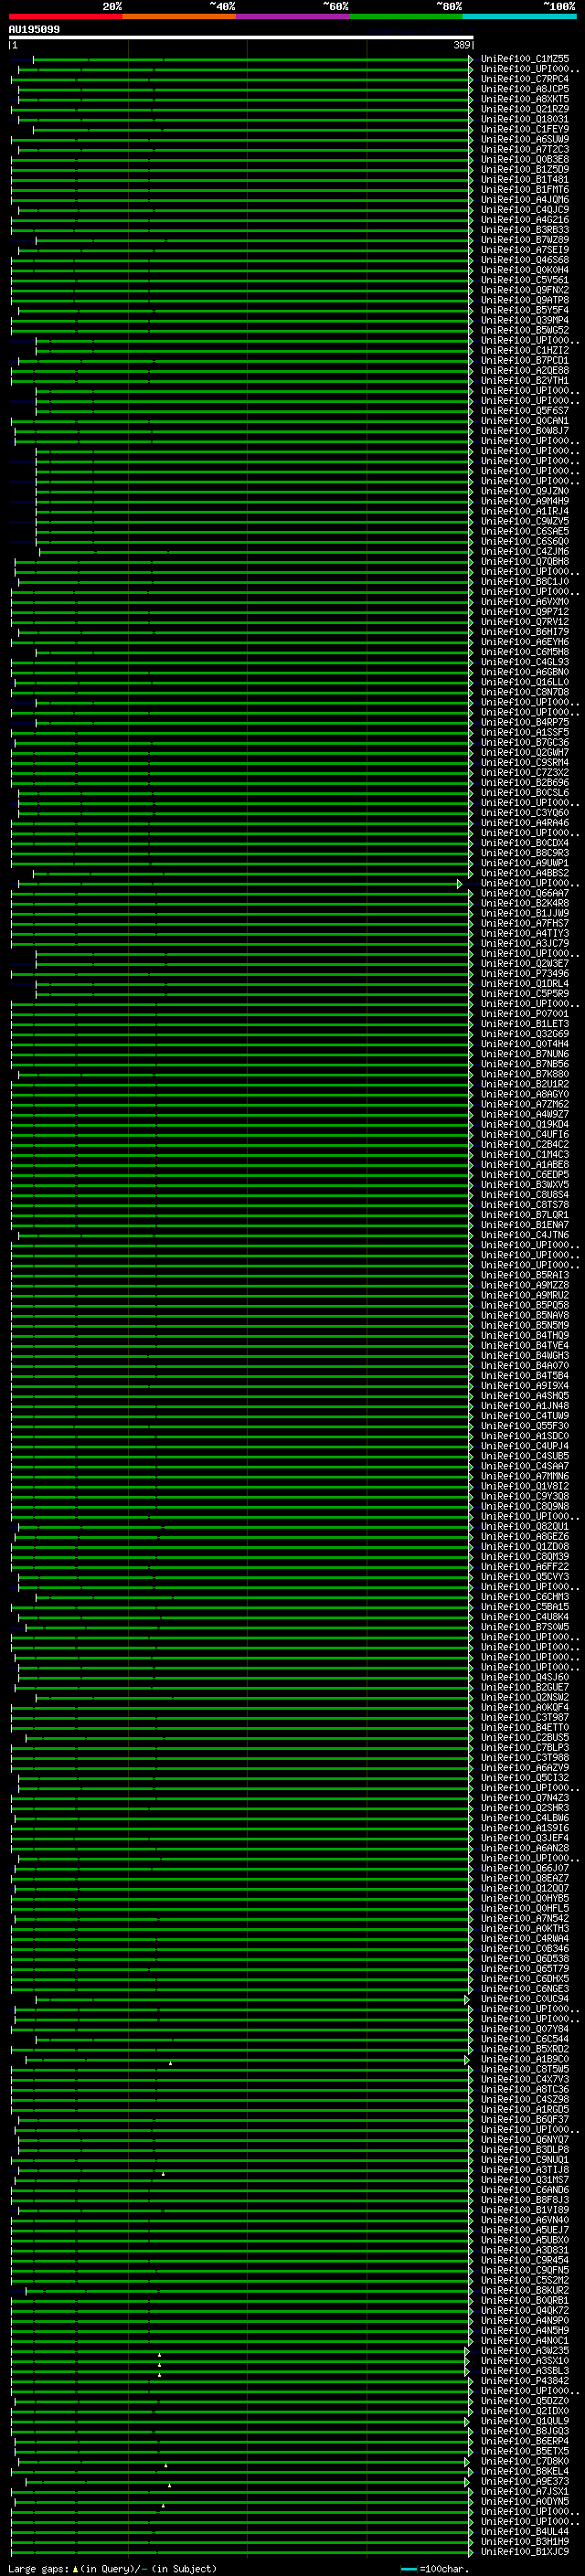This screenshot has width=585, height=2576.
Task: Select the UniRef100_C5V561 label
Action: click(525, 280)
